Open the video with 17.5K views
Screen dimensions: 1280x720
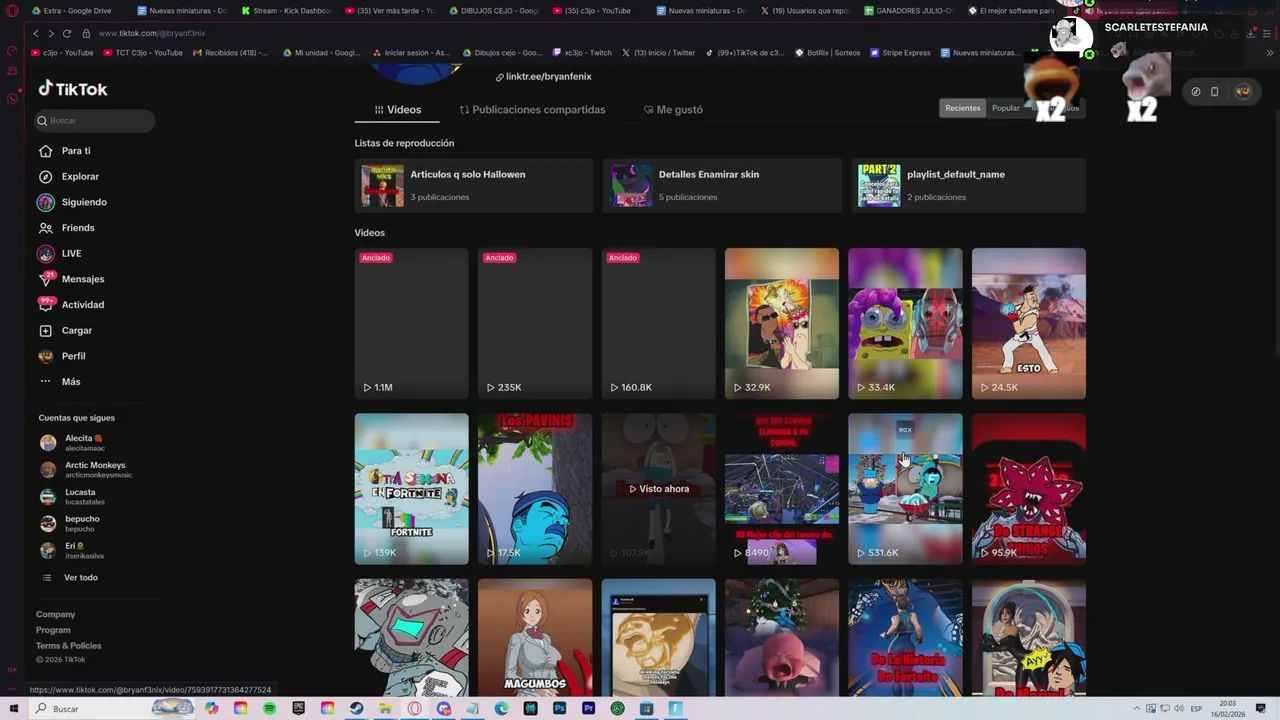pyautogui.click(x=535, y=489)
